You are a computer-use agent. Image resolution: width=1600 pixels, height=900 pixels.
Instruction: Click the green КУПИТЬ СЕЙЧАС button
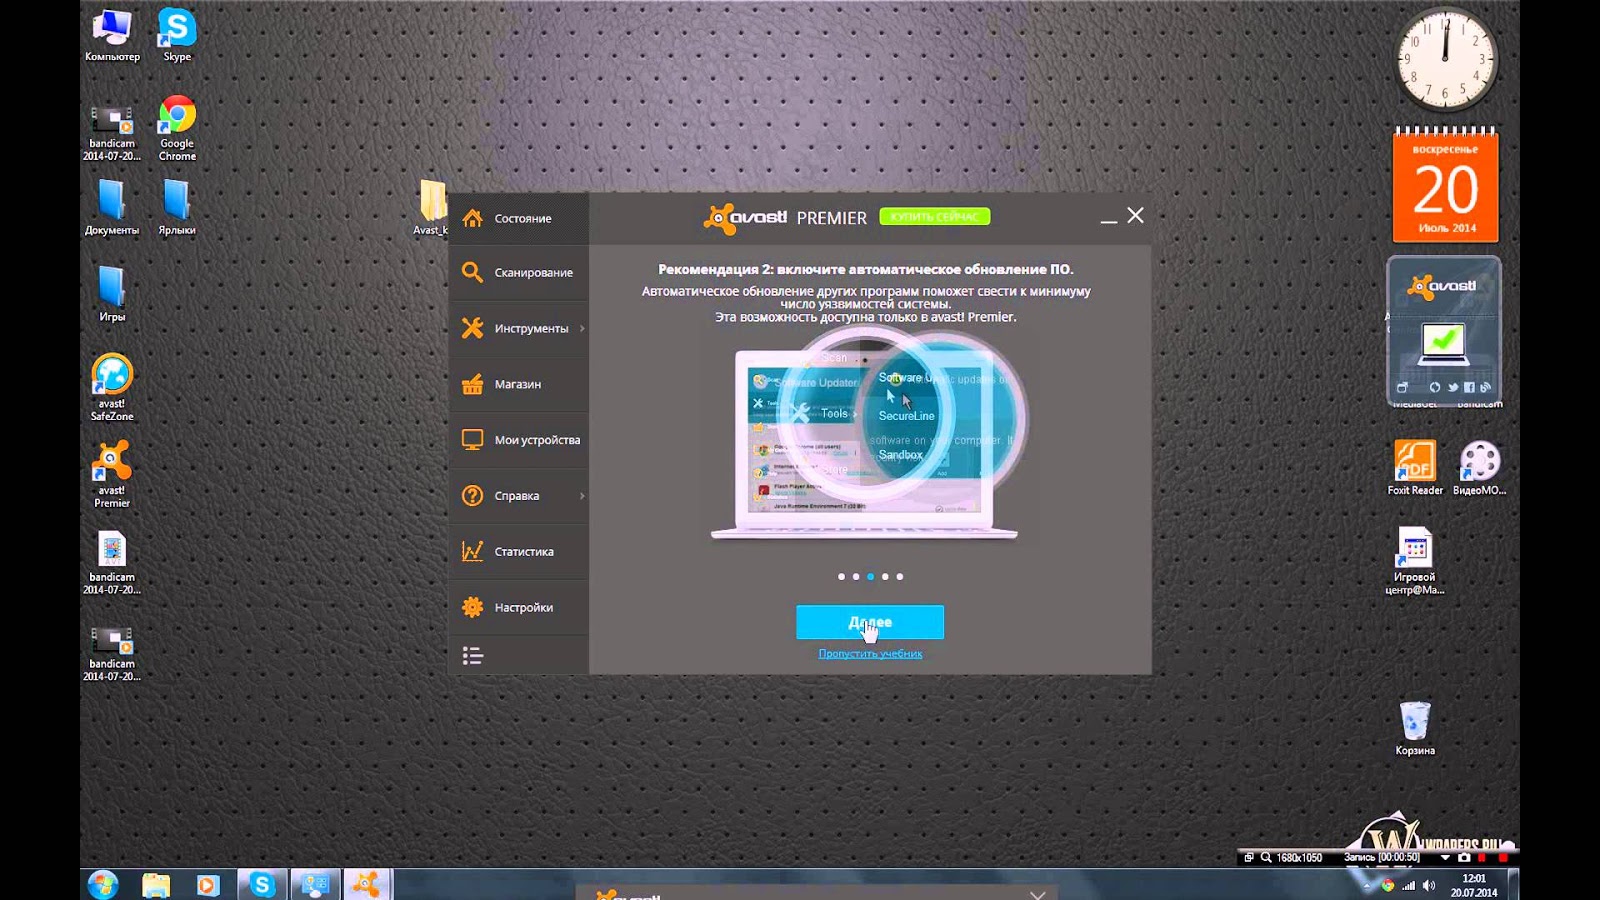[x=935, y=216]
